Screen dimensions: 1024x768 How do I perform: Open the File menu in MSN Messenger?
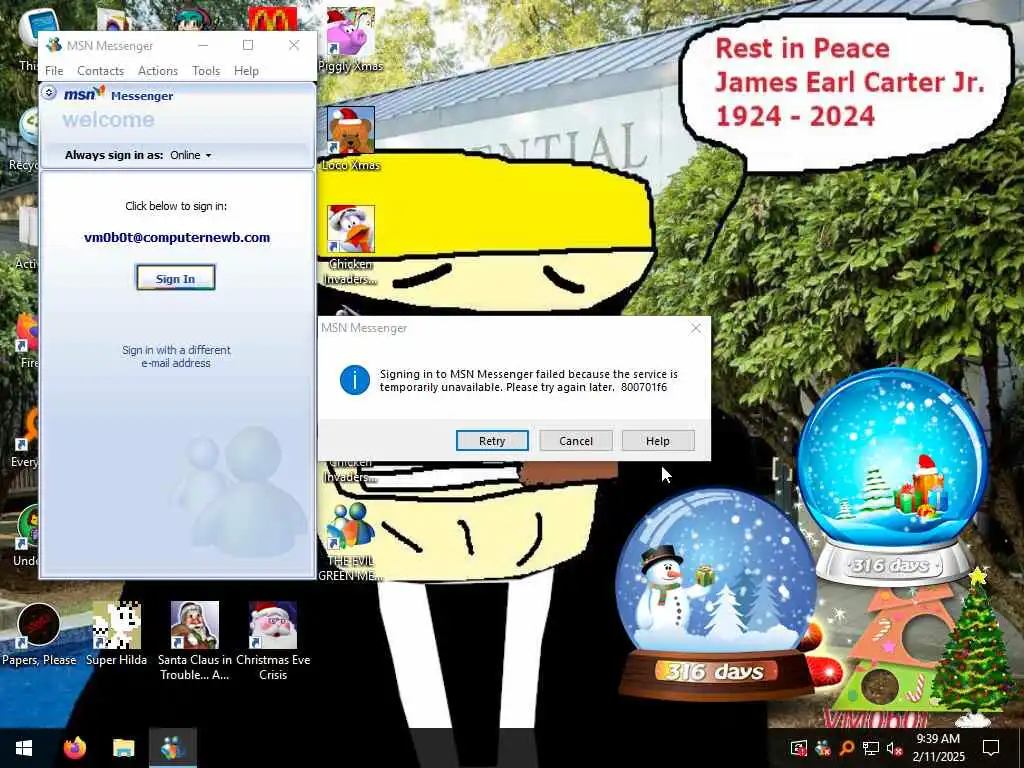point(54,71)
